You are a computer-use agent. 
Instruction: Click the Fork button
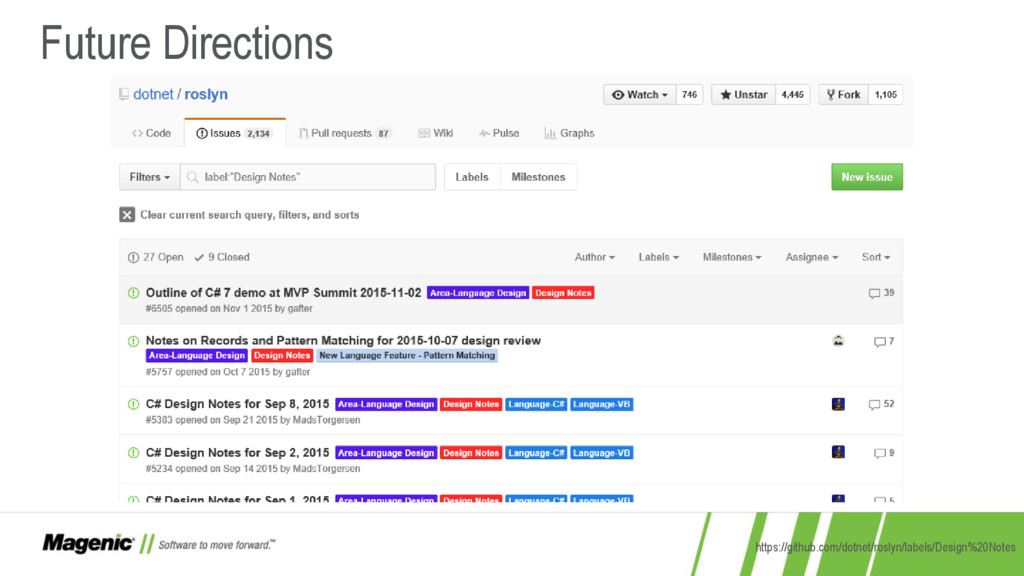point(843,95)
